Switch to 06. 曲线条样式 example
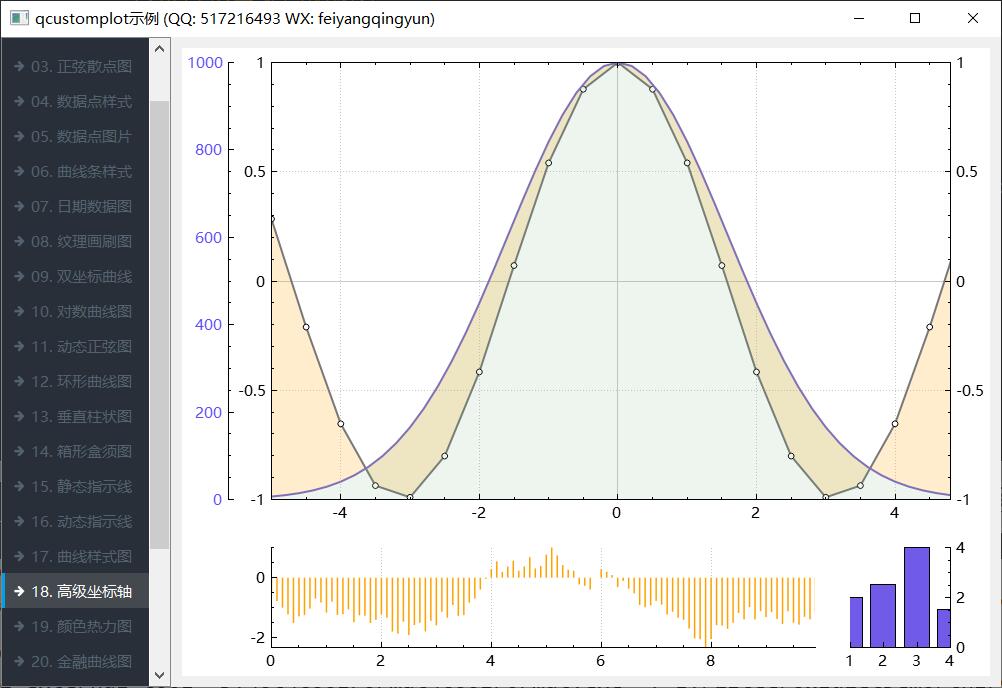The width and height of the screenshot is (1002, 688). click(x=81, y=171)
